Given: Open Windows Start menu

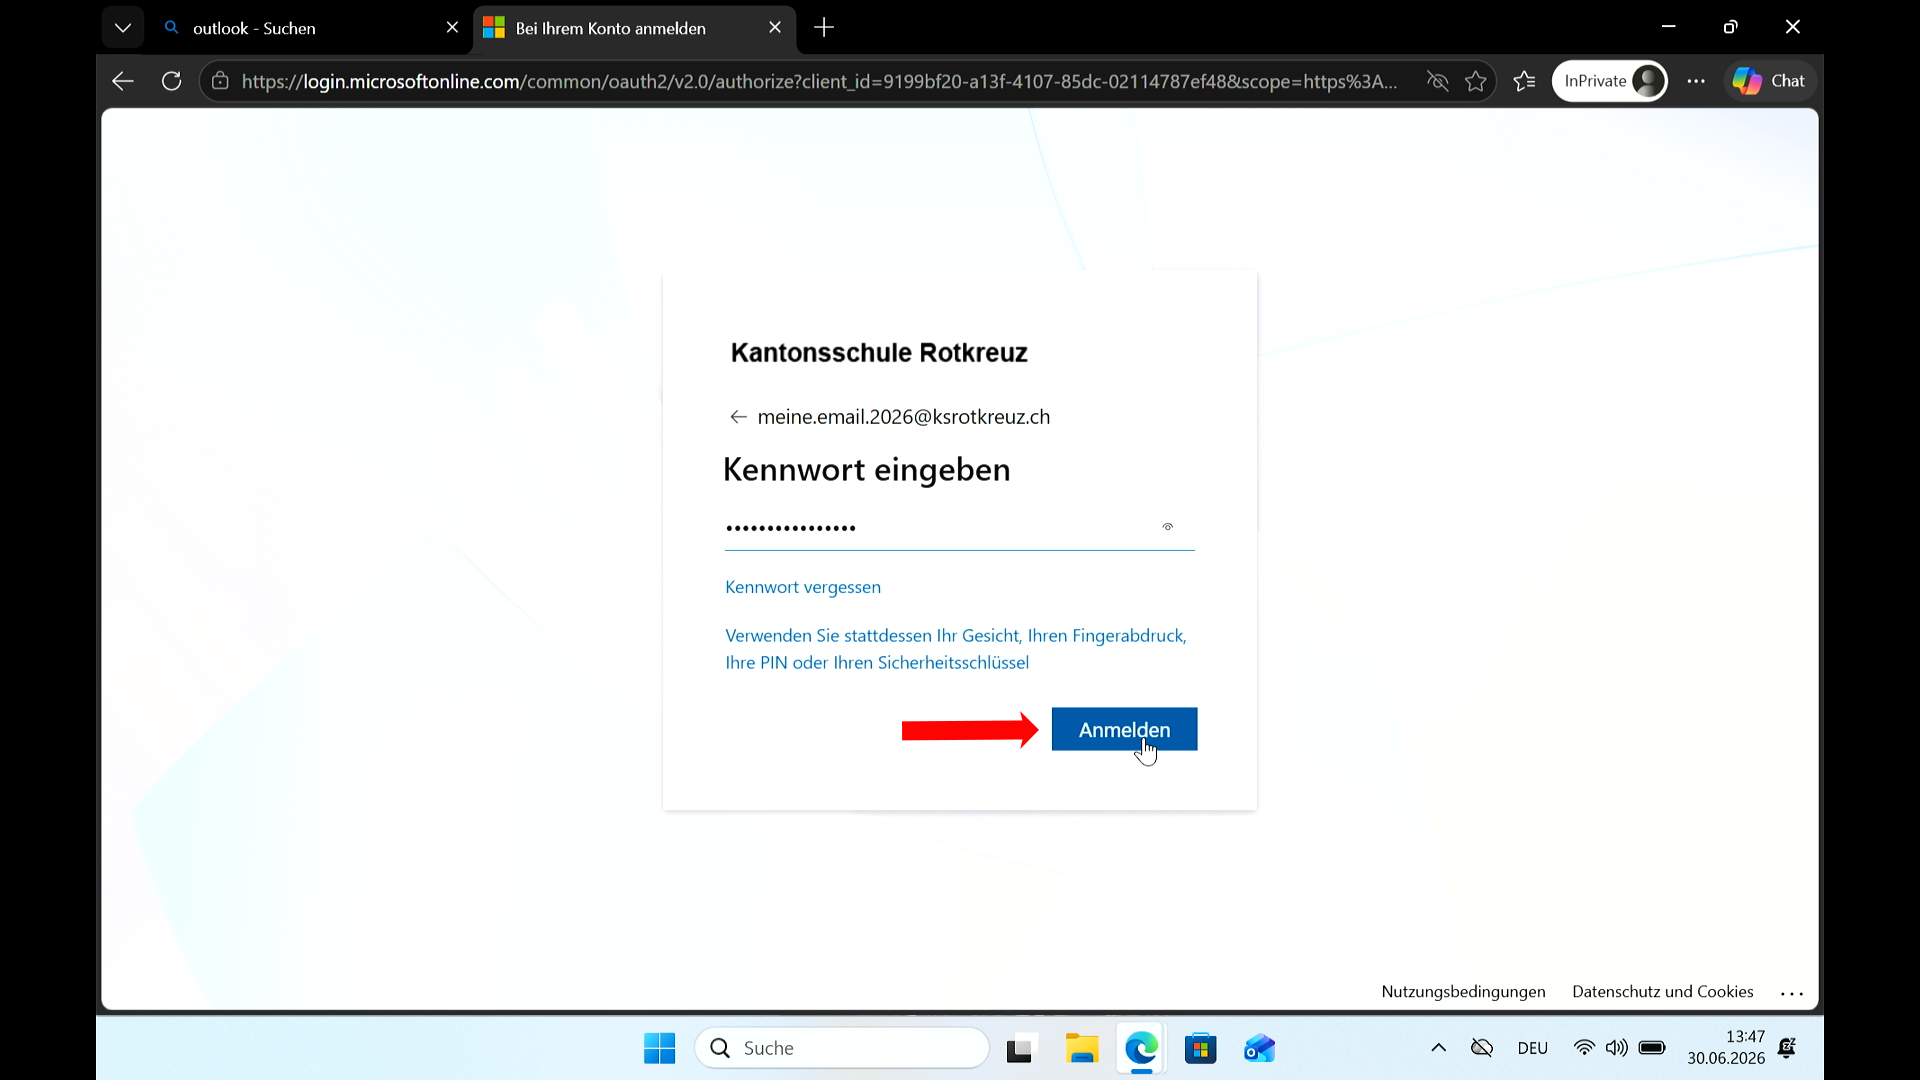Looking at the screenshot, I should tap(660, 1048).
